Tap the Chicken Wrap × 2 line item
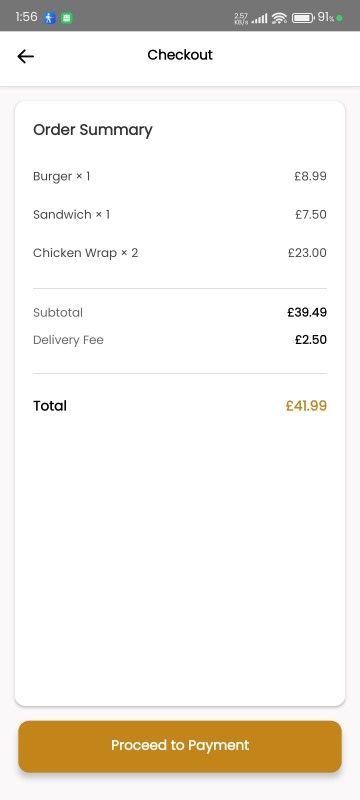 180,253
